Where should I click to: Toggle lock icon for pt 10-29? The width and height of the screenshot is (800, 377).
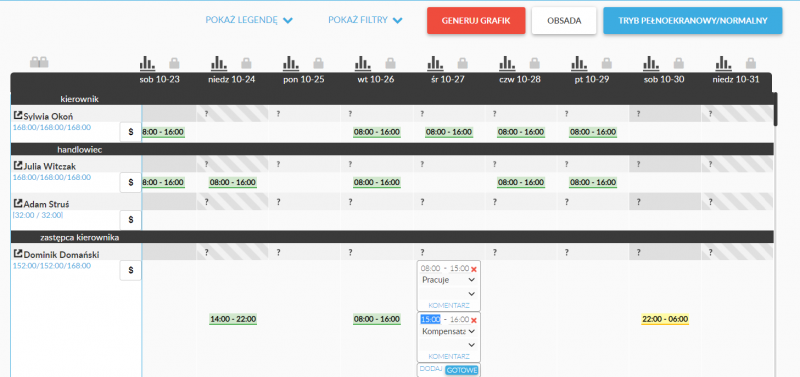click(x=606, y=63)
